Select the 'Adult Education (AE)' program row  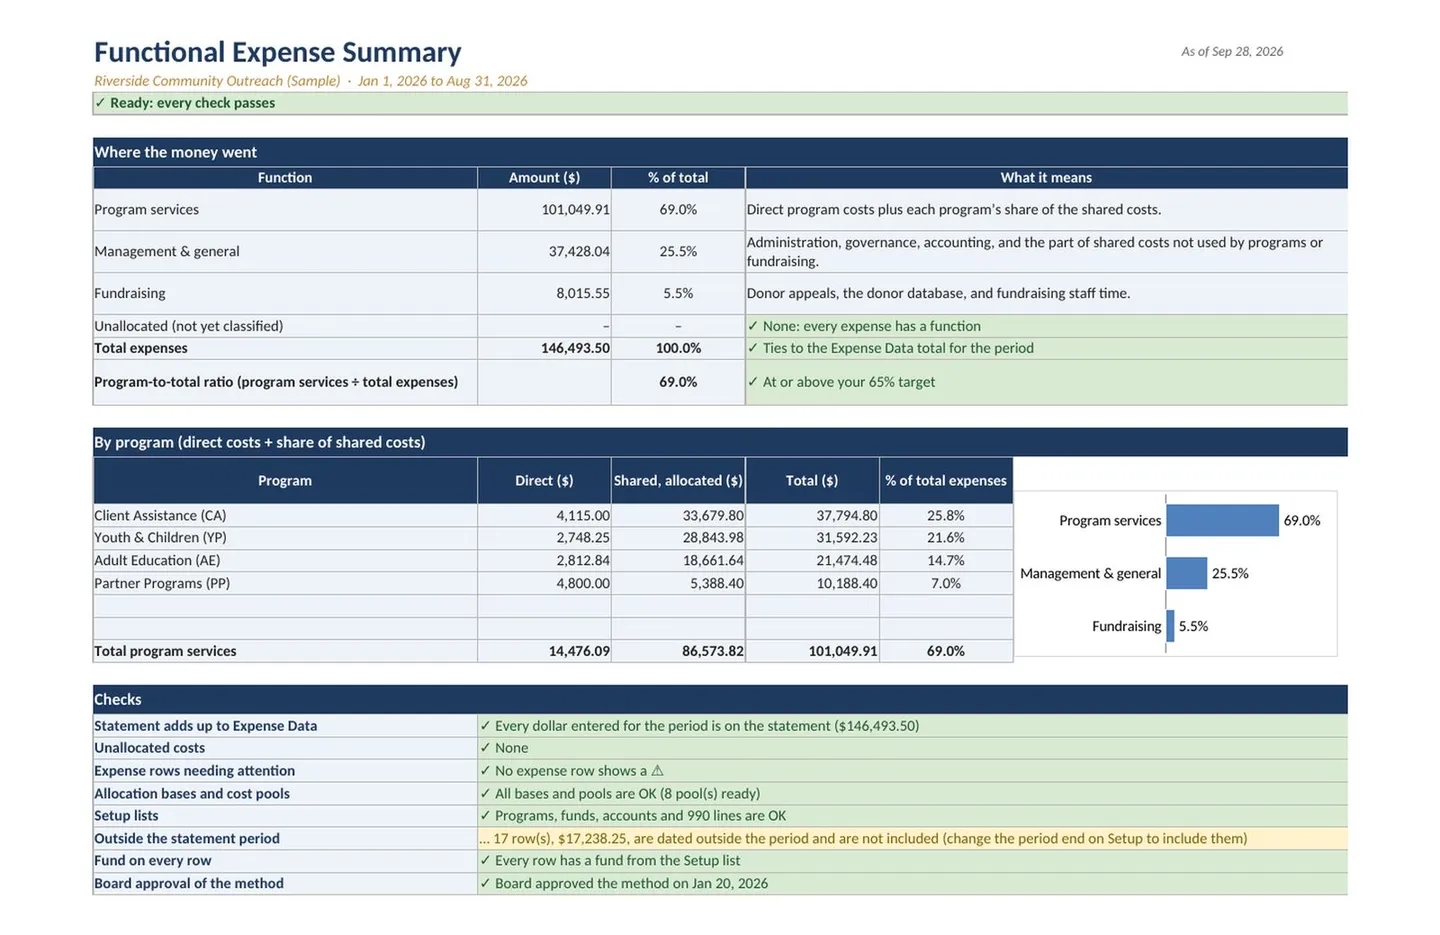553,561
